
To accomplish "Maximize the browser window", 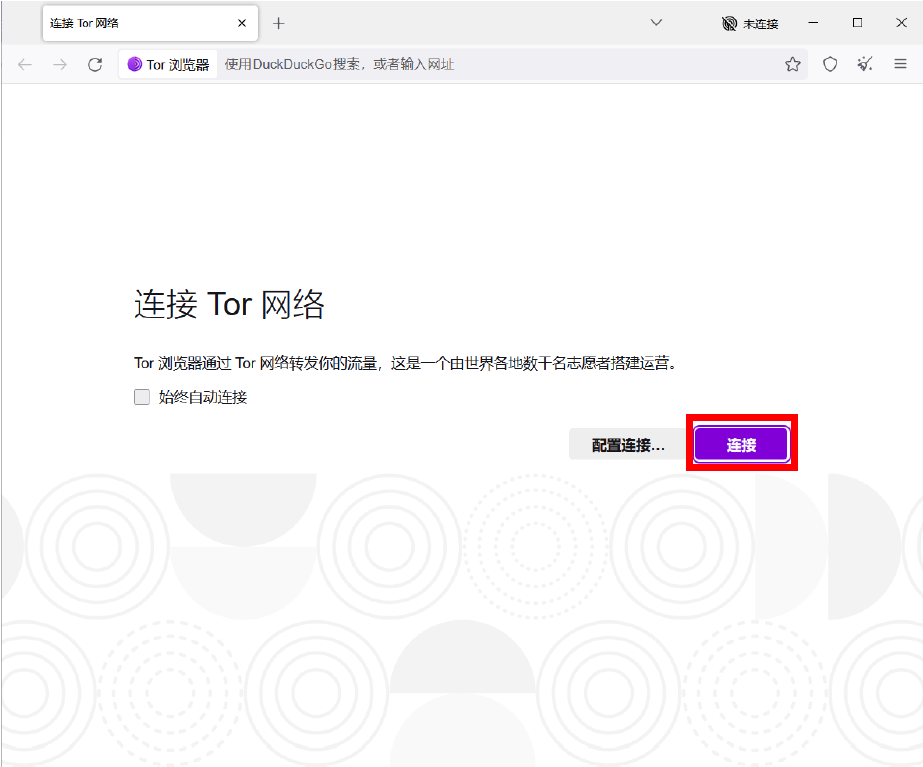I will 858,23.
